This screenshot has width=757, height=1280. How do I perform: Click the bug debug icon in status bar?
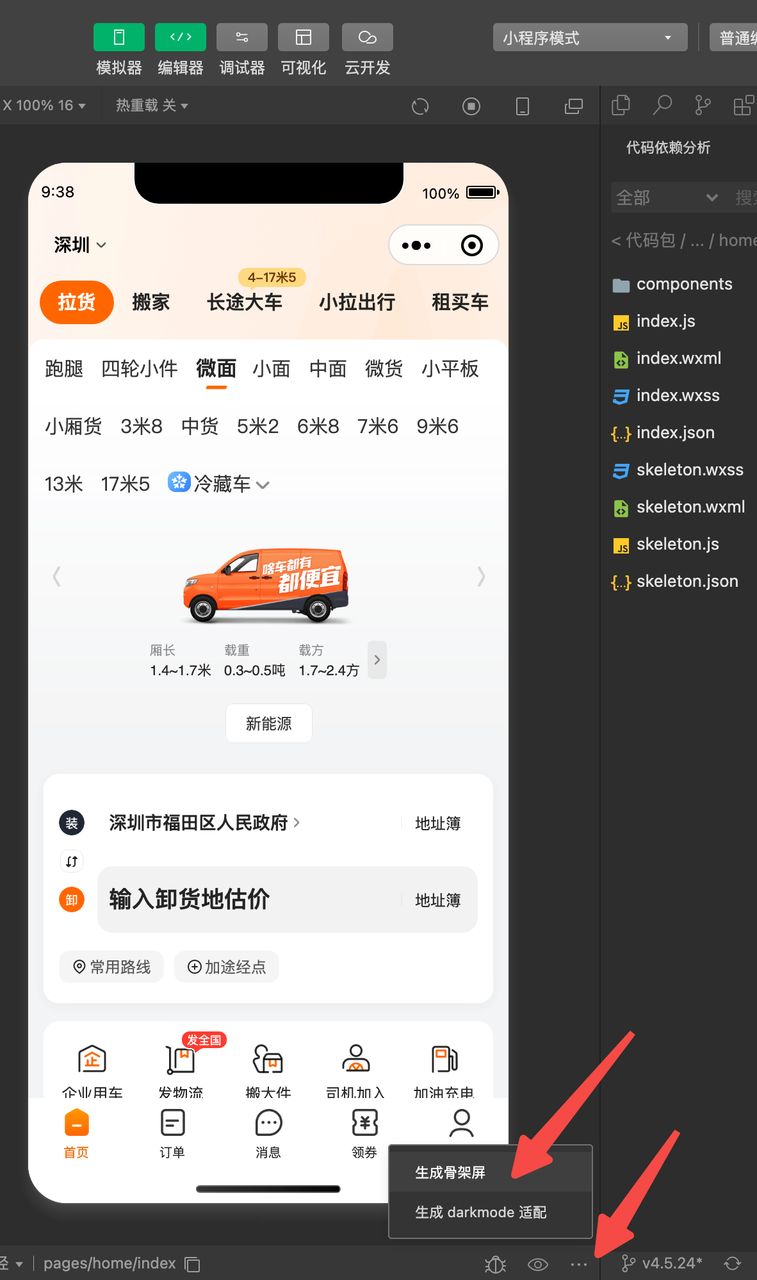pos(495,1264)
